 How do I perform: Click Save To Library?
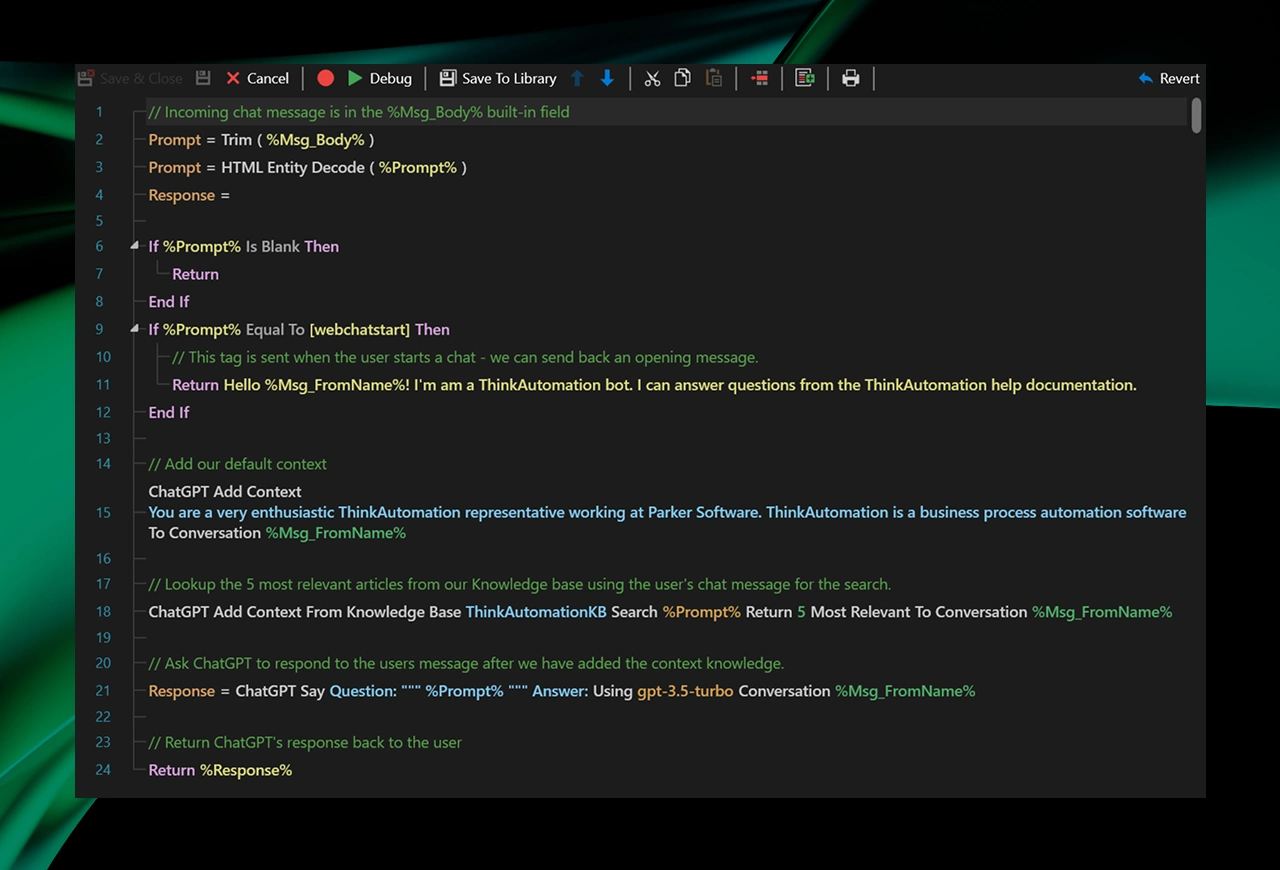click(498, 78)
